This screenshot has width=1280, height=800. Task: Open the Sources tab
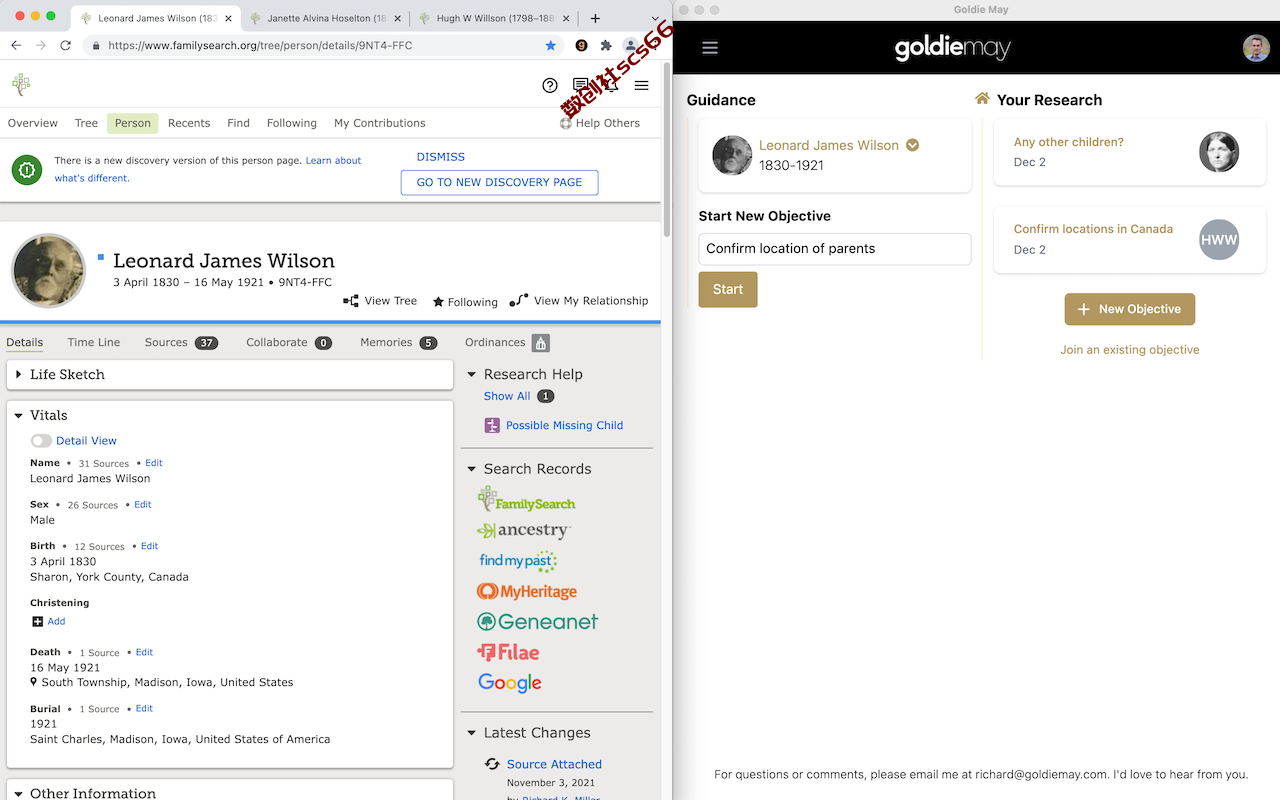point(181,342)
